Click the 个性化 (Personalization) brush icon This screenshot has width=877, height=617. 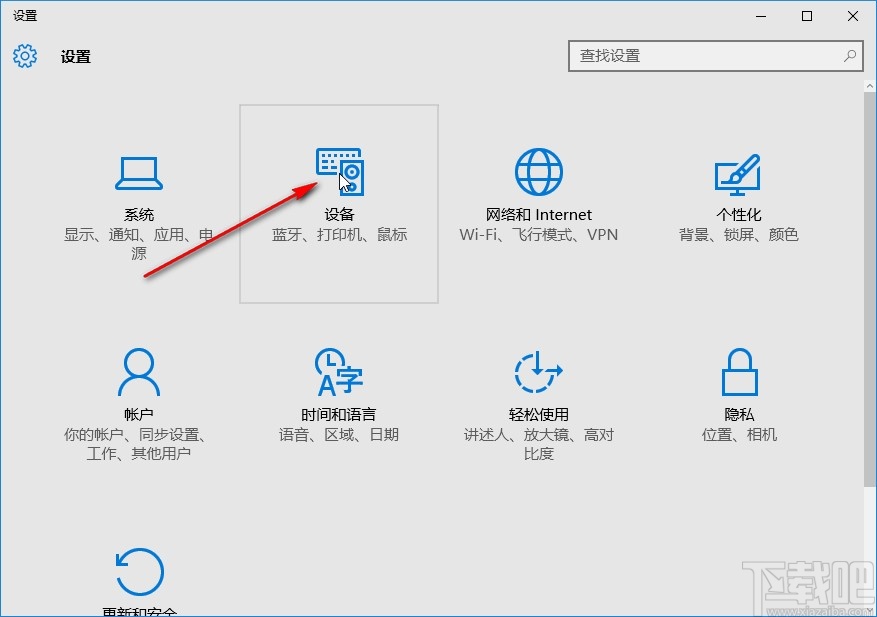738,172
